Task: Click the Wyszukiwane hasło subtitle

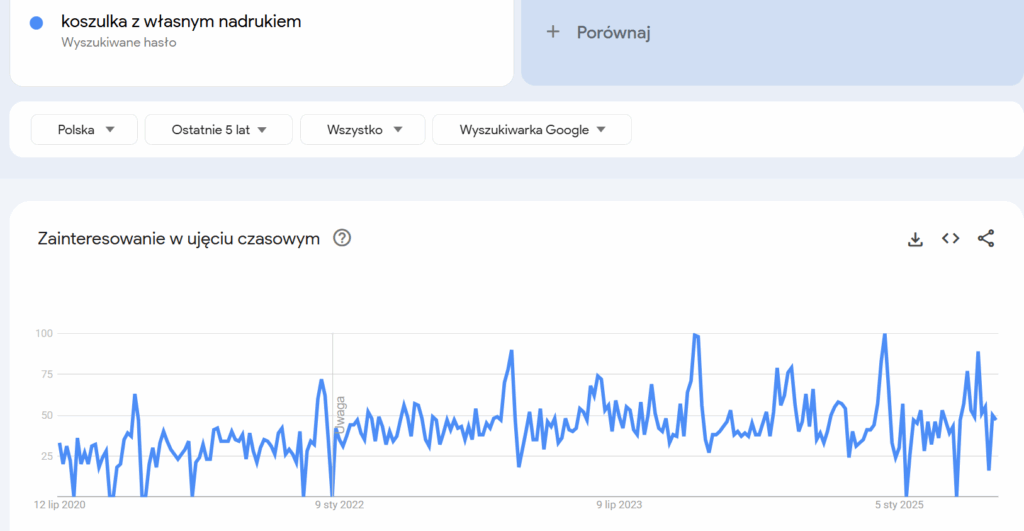Action: [119, 42]
